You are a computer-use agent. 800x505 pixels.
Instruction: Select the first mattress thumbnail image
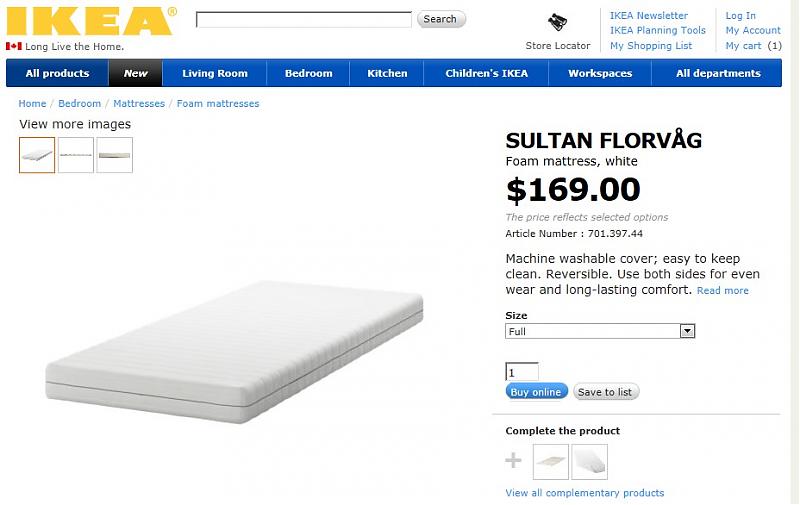coord(37,155)
